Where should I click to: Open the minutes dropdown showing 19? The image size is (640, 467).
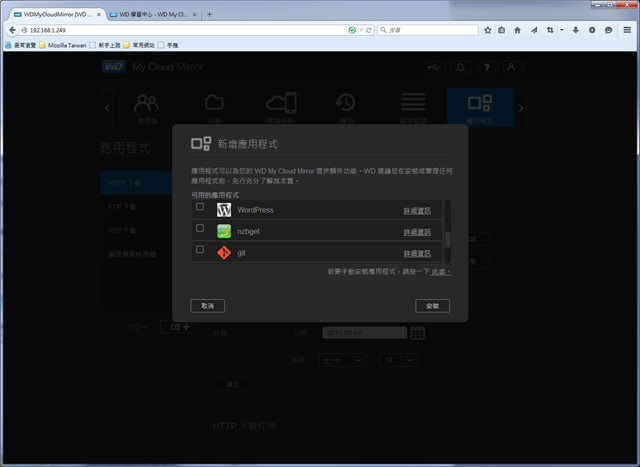point(398,360)
